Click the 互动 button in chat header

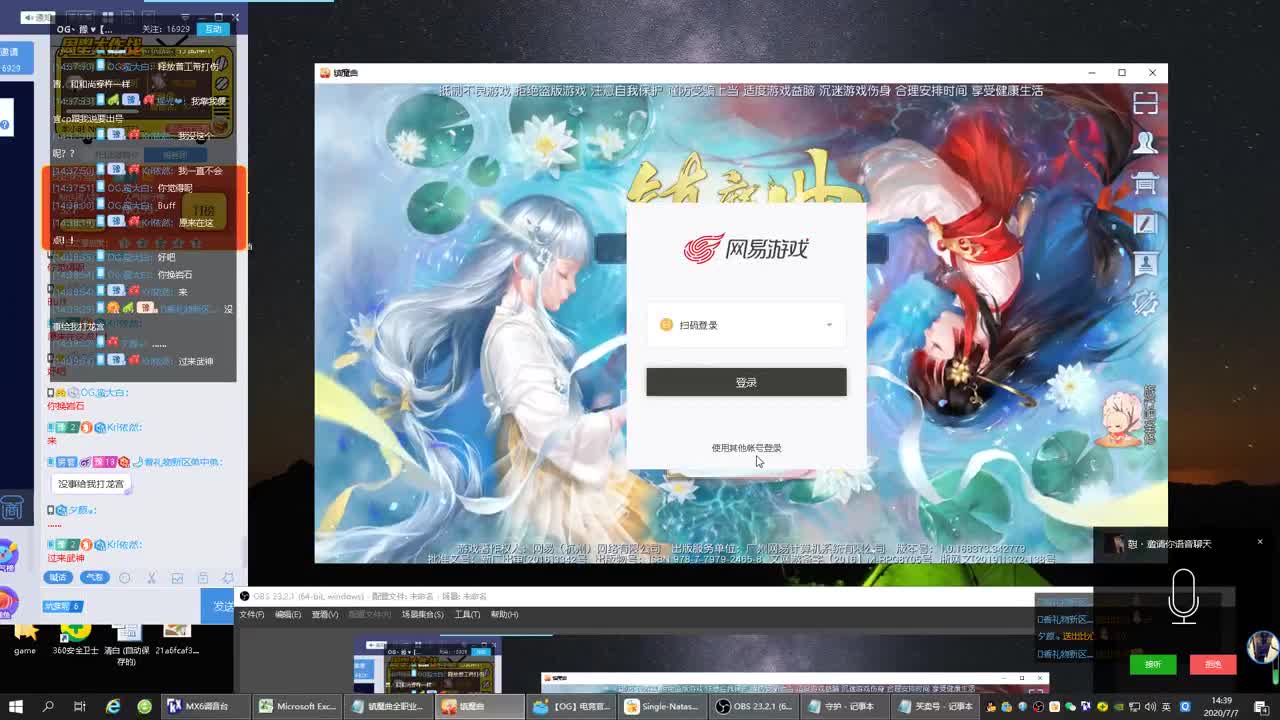coord(213,29)
